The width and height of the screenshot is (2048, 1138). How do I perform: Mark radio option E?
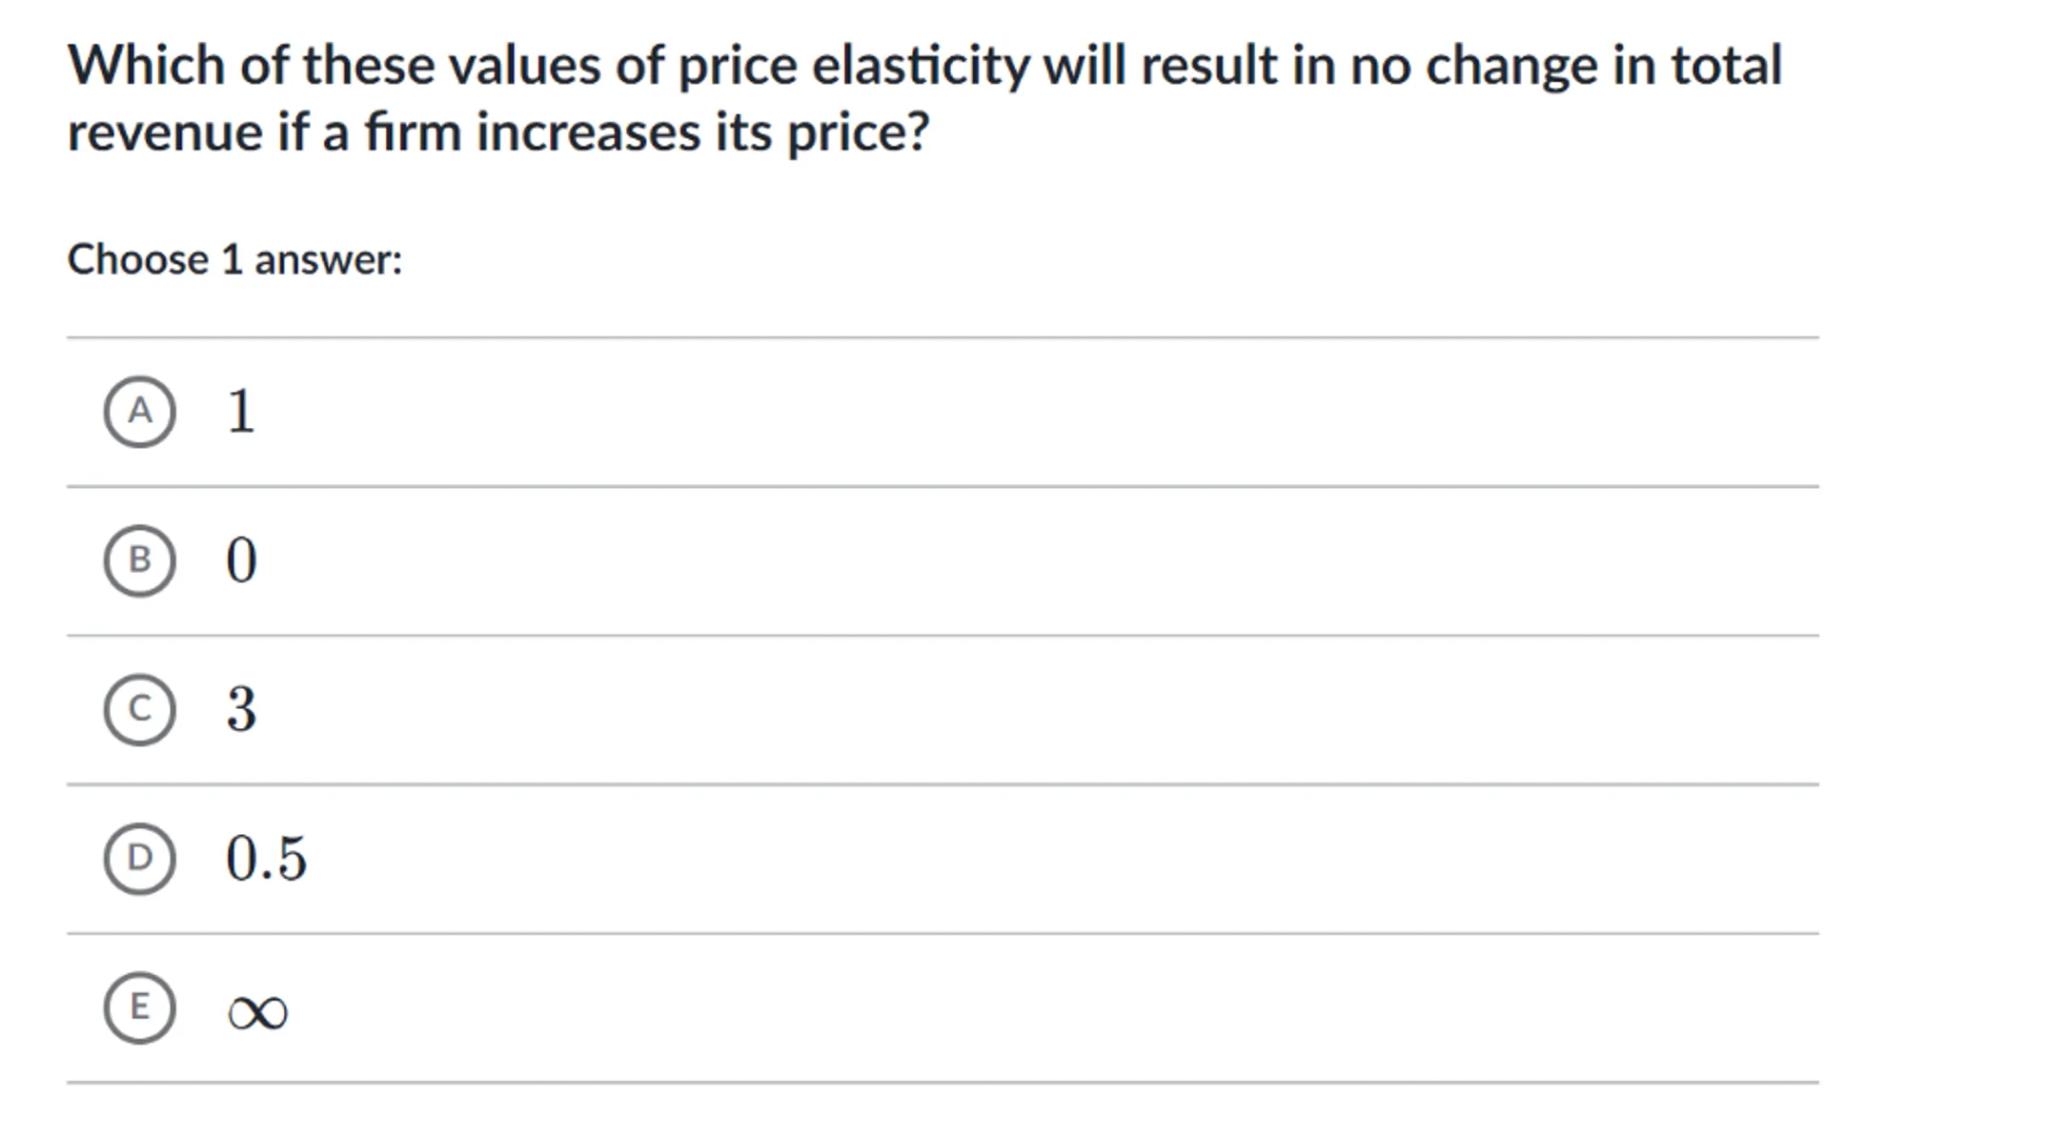139,1007
